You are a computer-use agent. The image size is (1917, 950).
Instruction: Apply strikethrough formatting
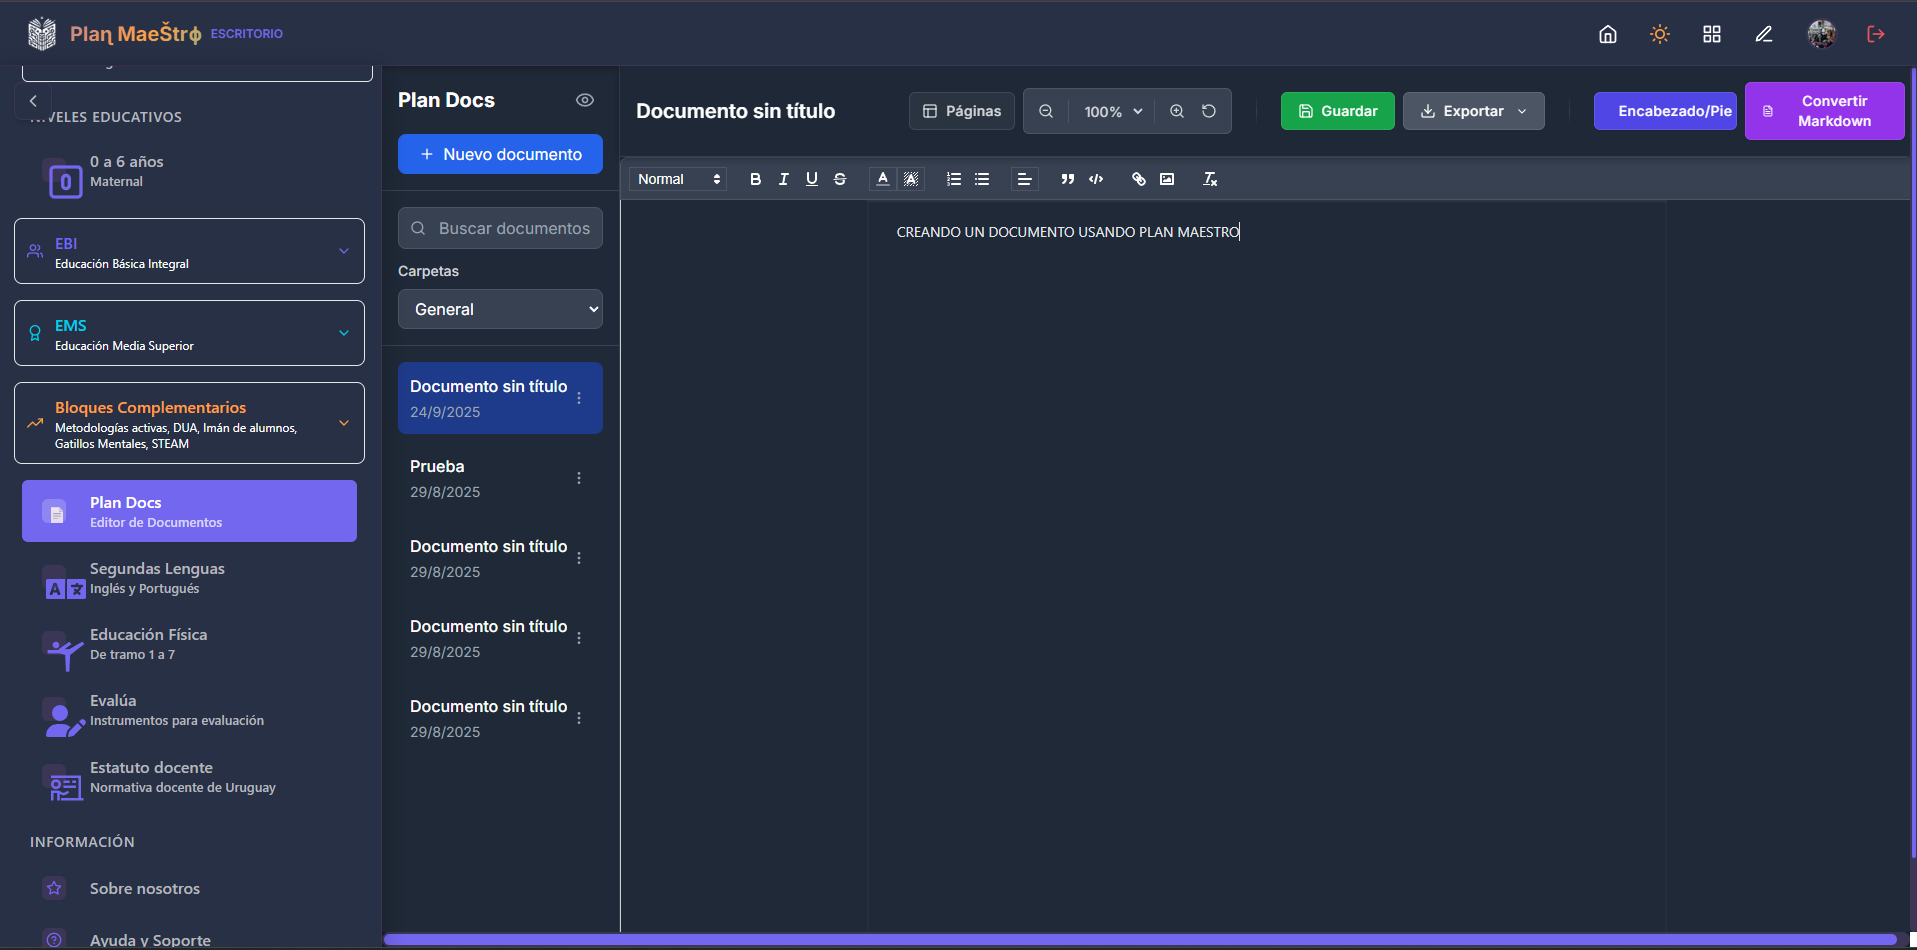[840, 179]
